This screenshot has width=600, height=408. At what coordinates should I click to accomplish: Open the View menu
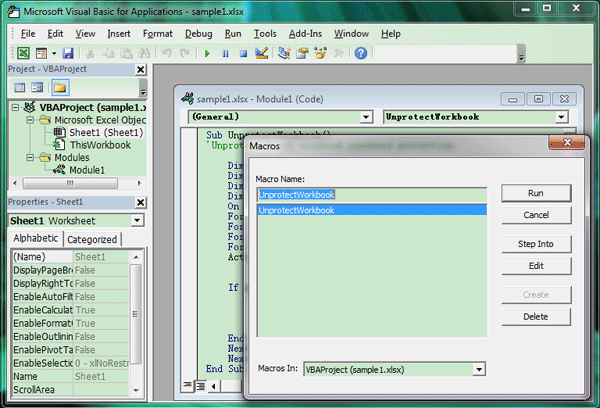[x=85, y=34]
